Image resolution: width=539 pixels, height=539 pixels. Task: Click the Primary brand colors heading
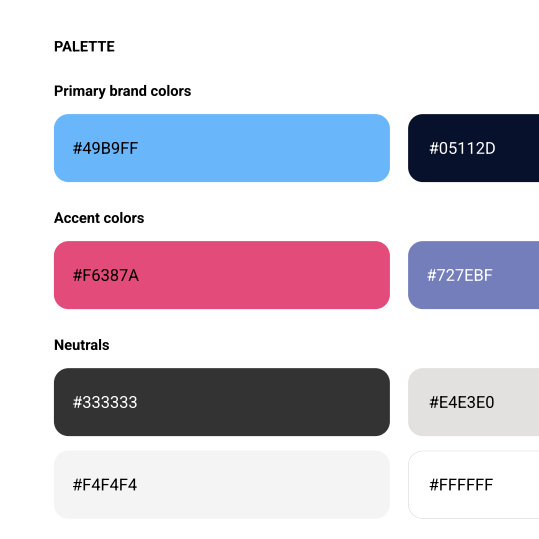[122, 91]
